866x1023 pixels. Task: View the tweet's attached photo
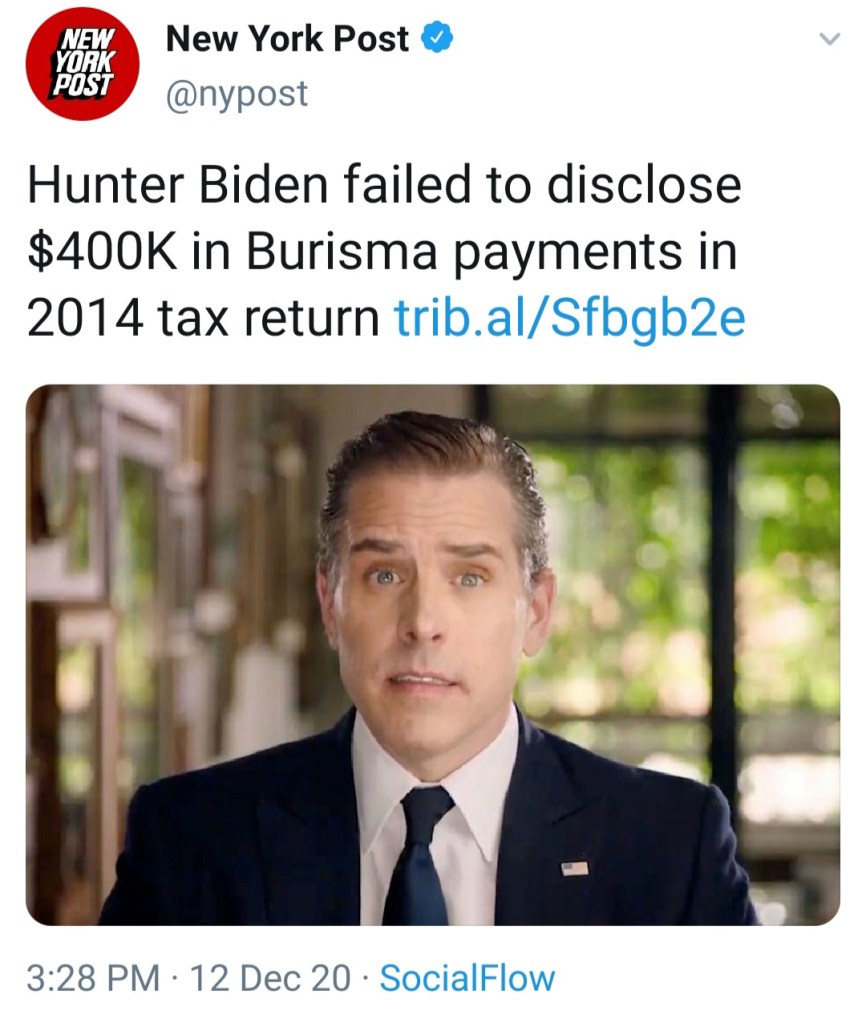(x=432, y=654)
